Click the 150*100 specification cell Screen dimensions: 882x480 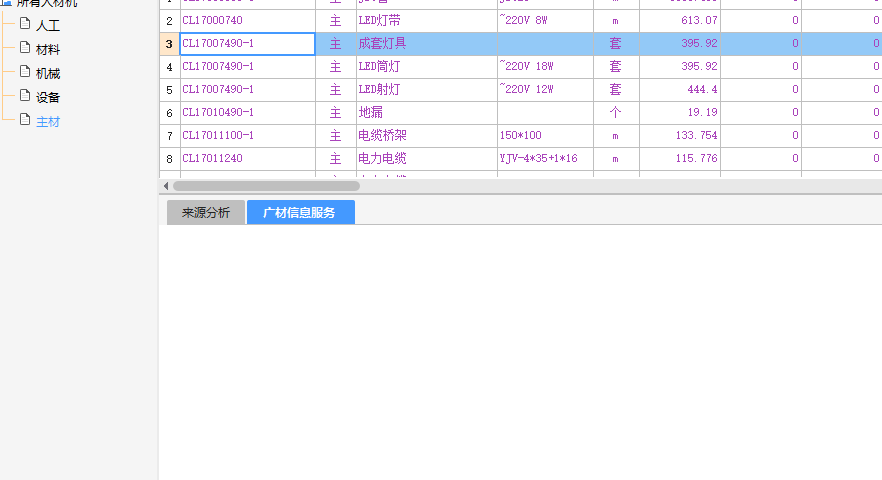point(545,136)
